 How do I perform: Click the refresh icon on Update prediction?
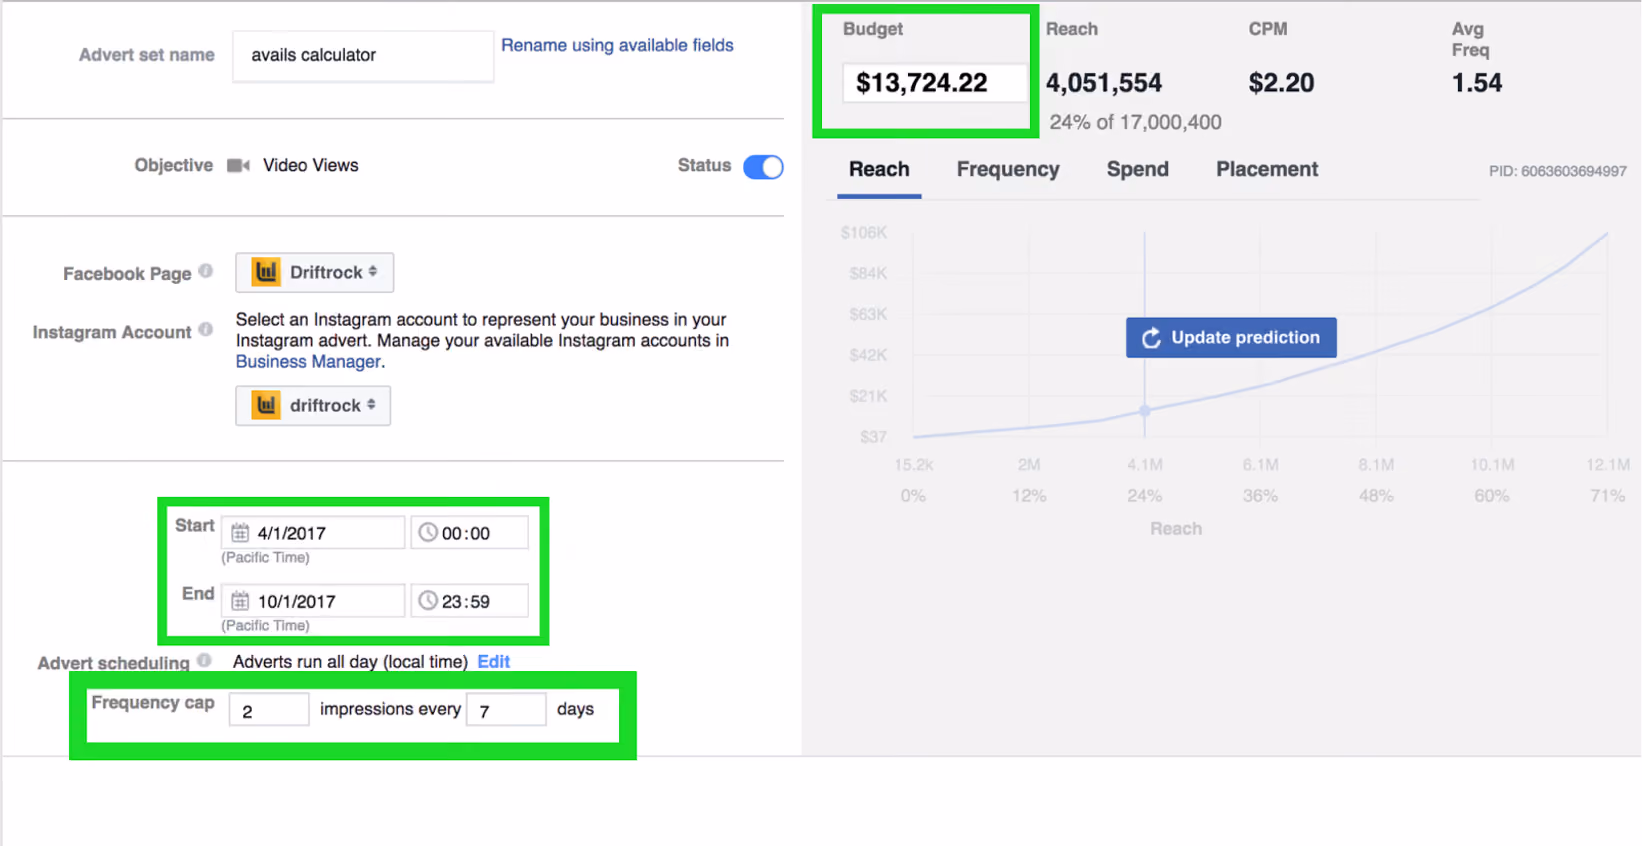(1151, 338)
